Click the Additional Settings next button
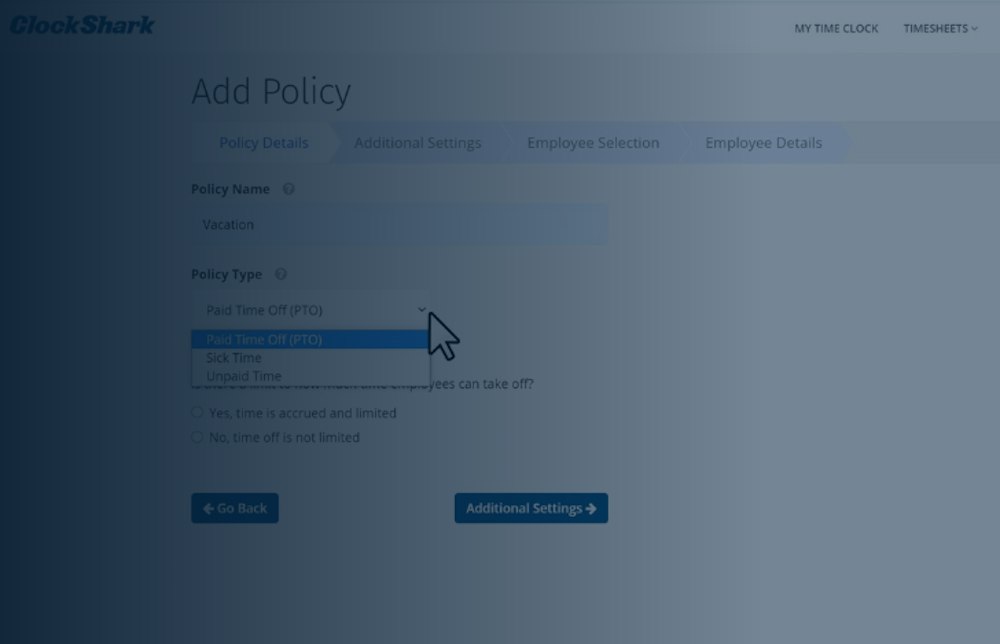Viewport: 1000px width, 644px height. [x=531, y=508]
